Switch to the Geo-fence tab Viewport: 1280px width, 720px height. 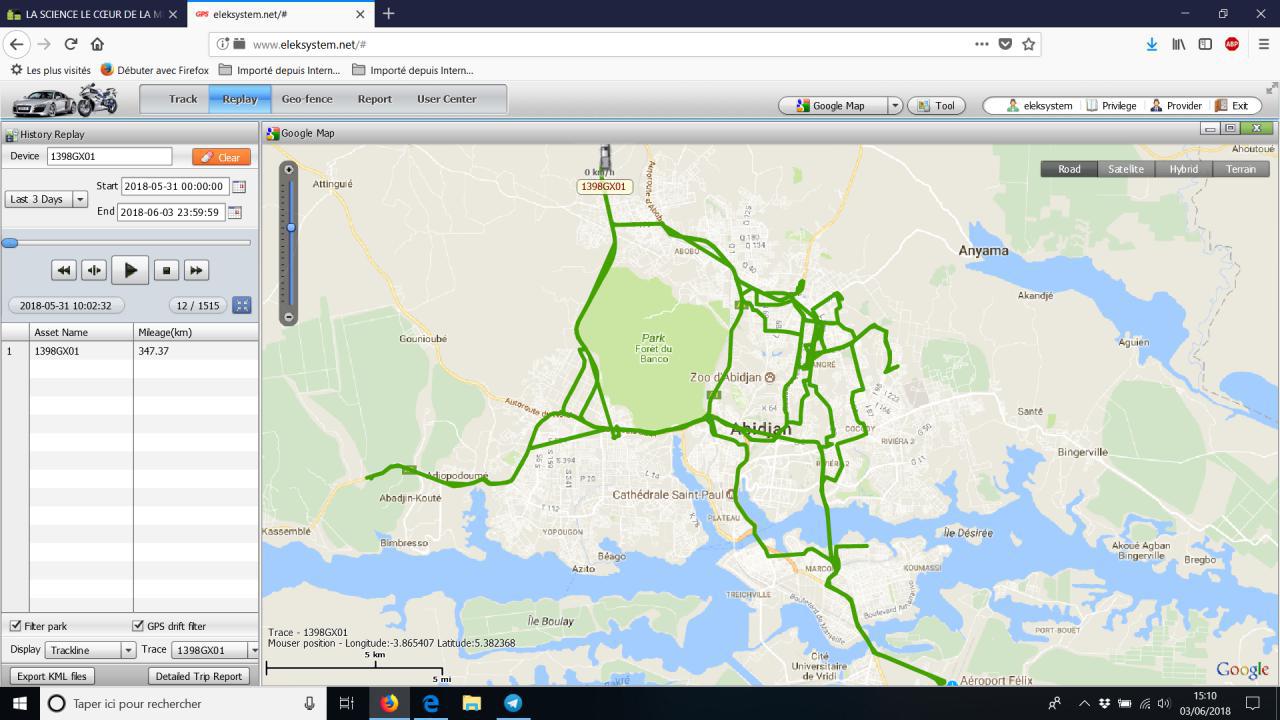click(306, 99)
